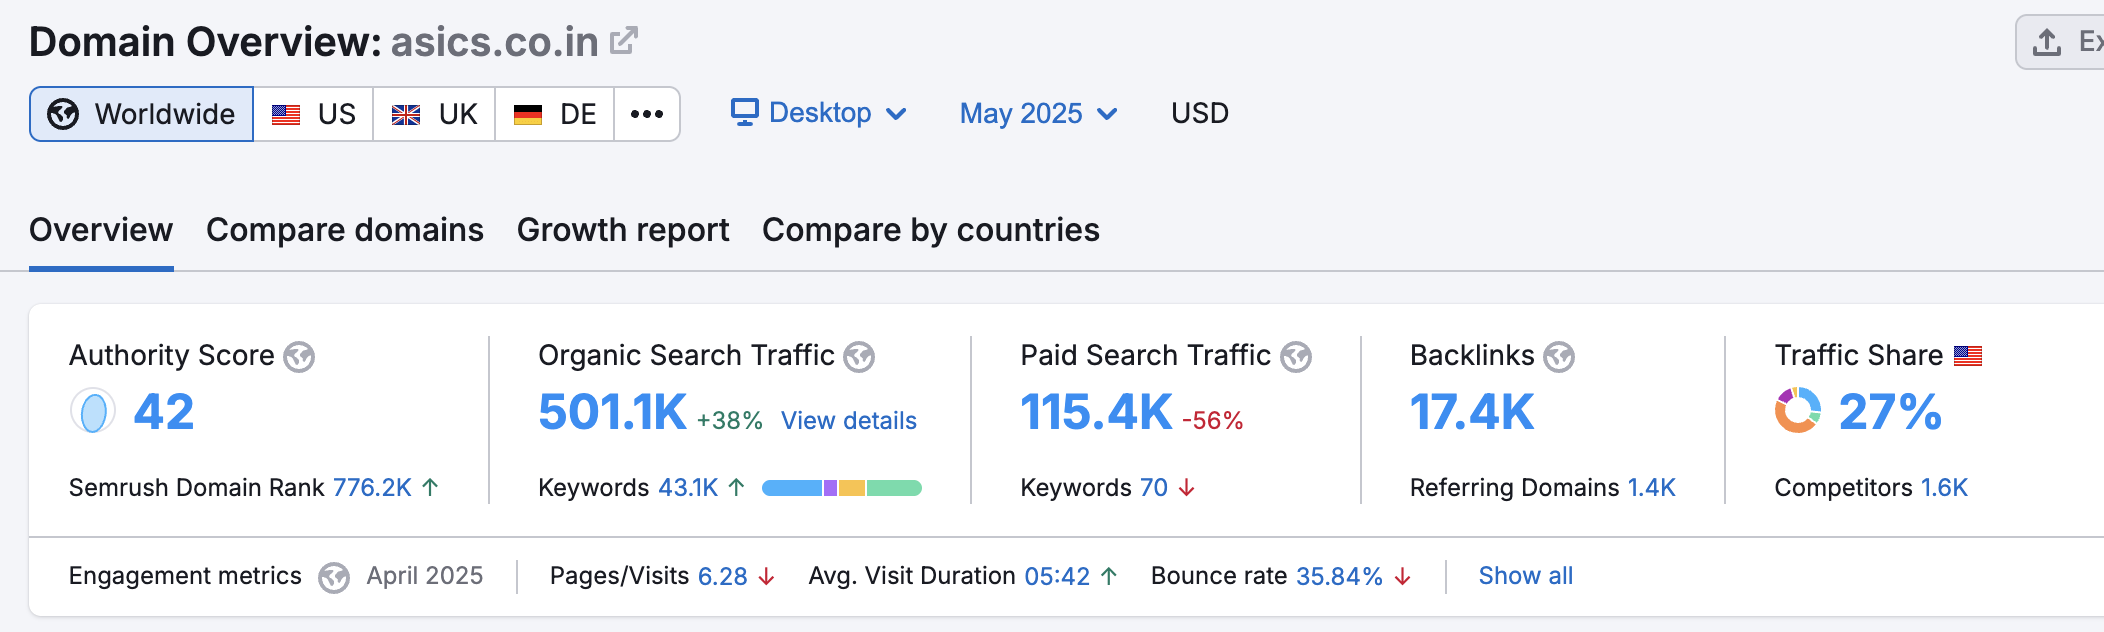Open Referring Domains 1.4K link
The width and height of the screenshot is (2104, 632).
tap(1651, 487)
